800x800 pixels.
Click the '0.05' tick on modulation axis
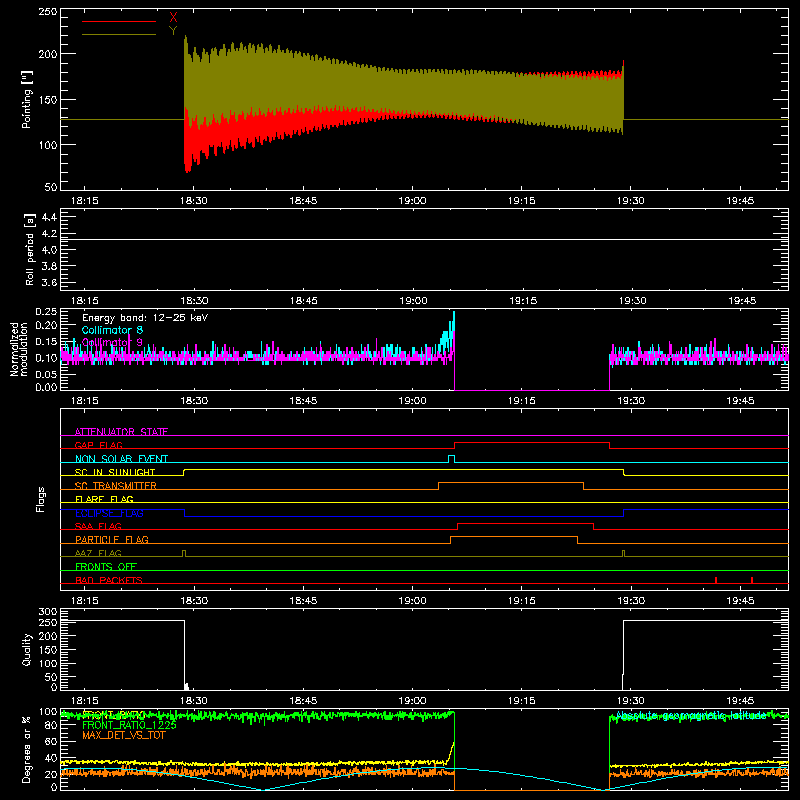[46, 374]
